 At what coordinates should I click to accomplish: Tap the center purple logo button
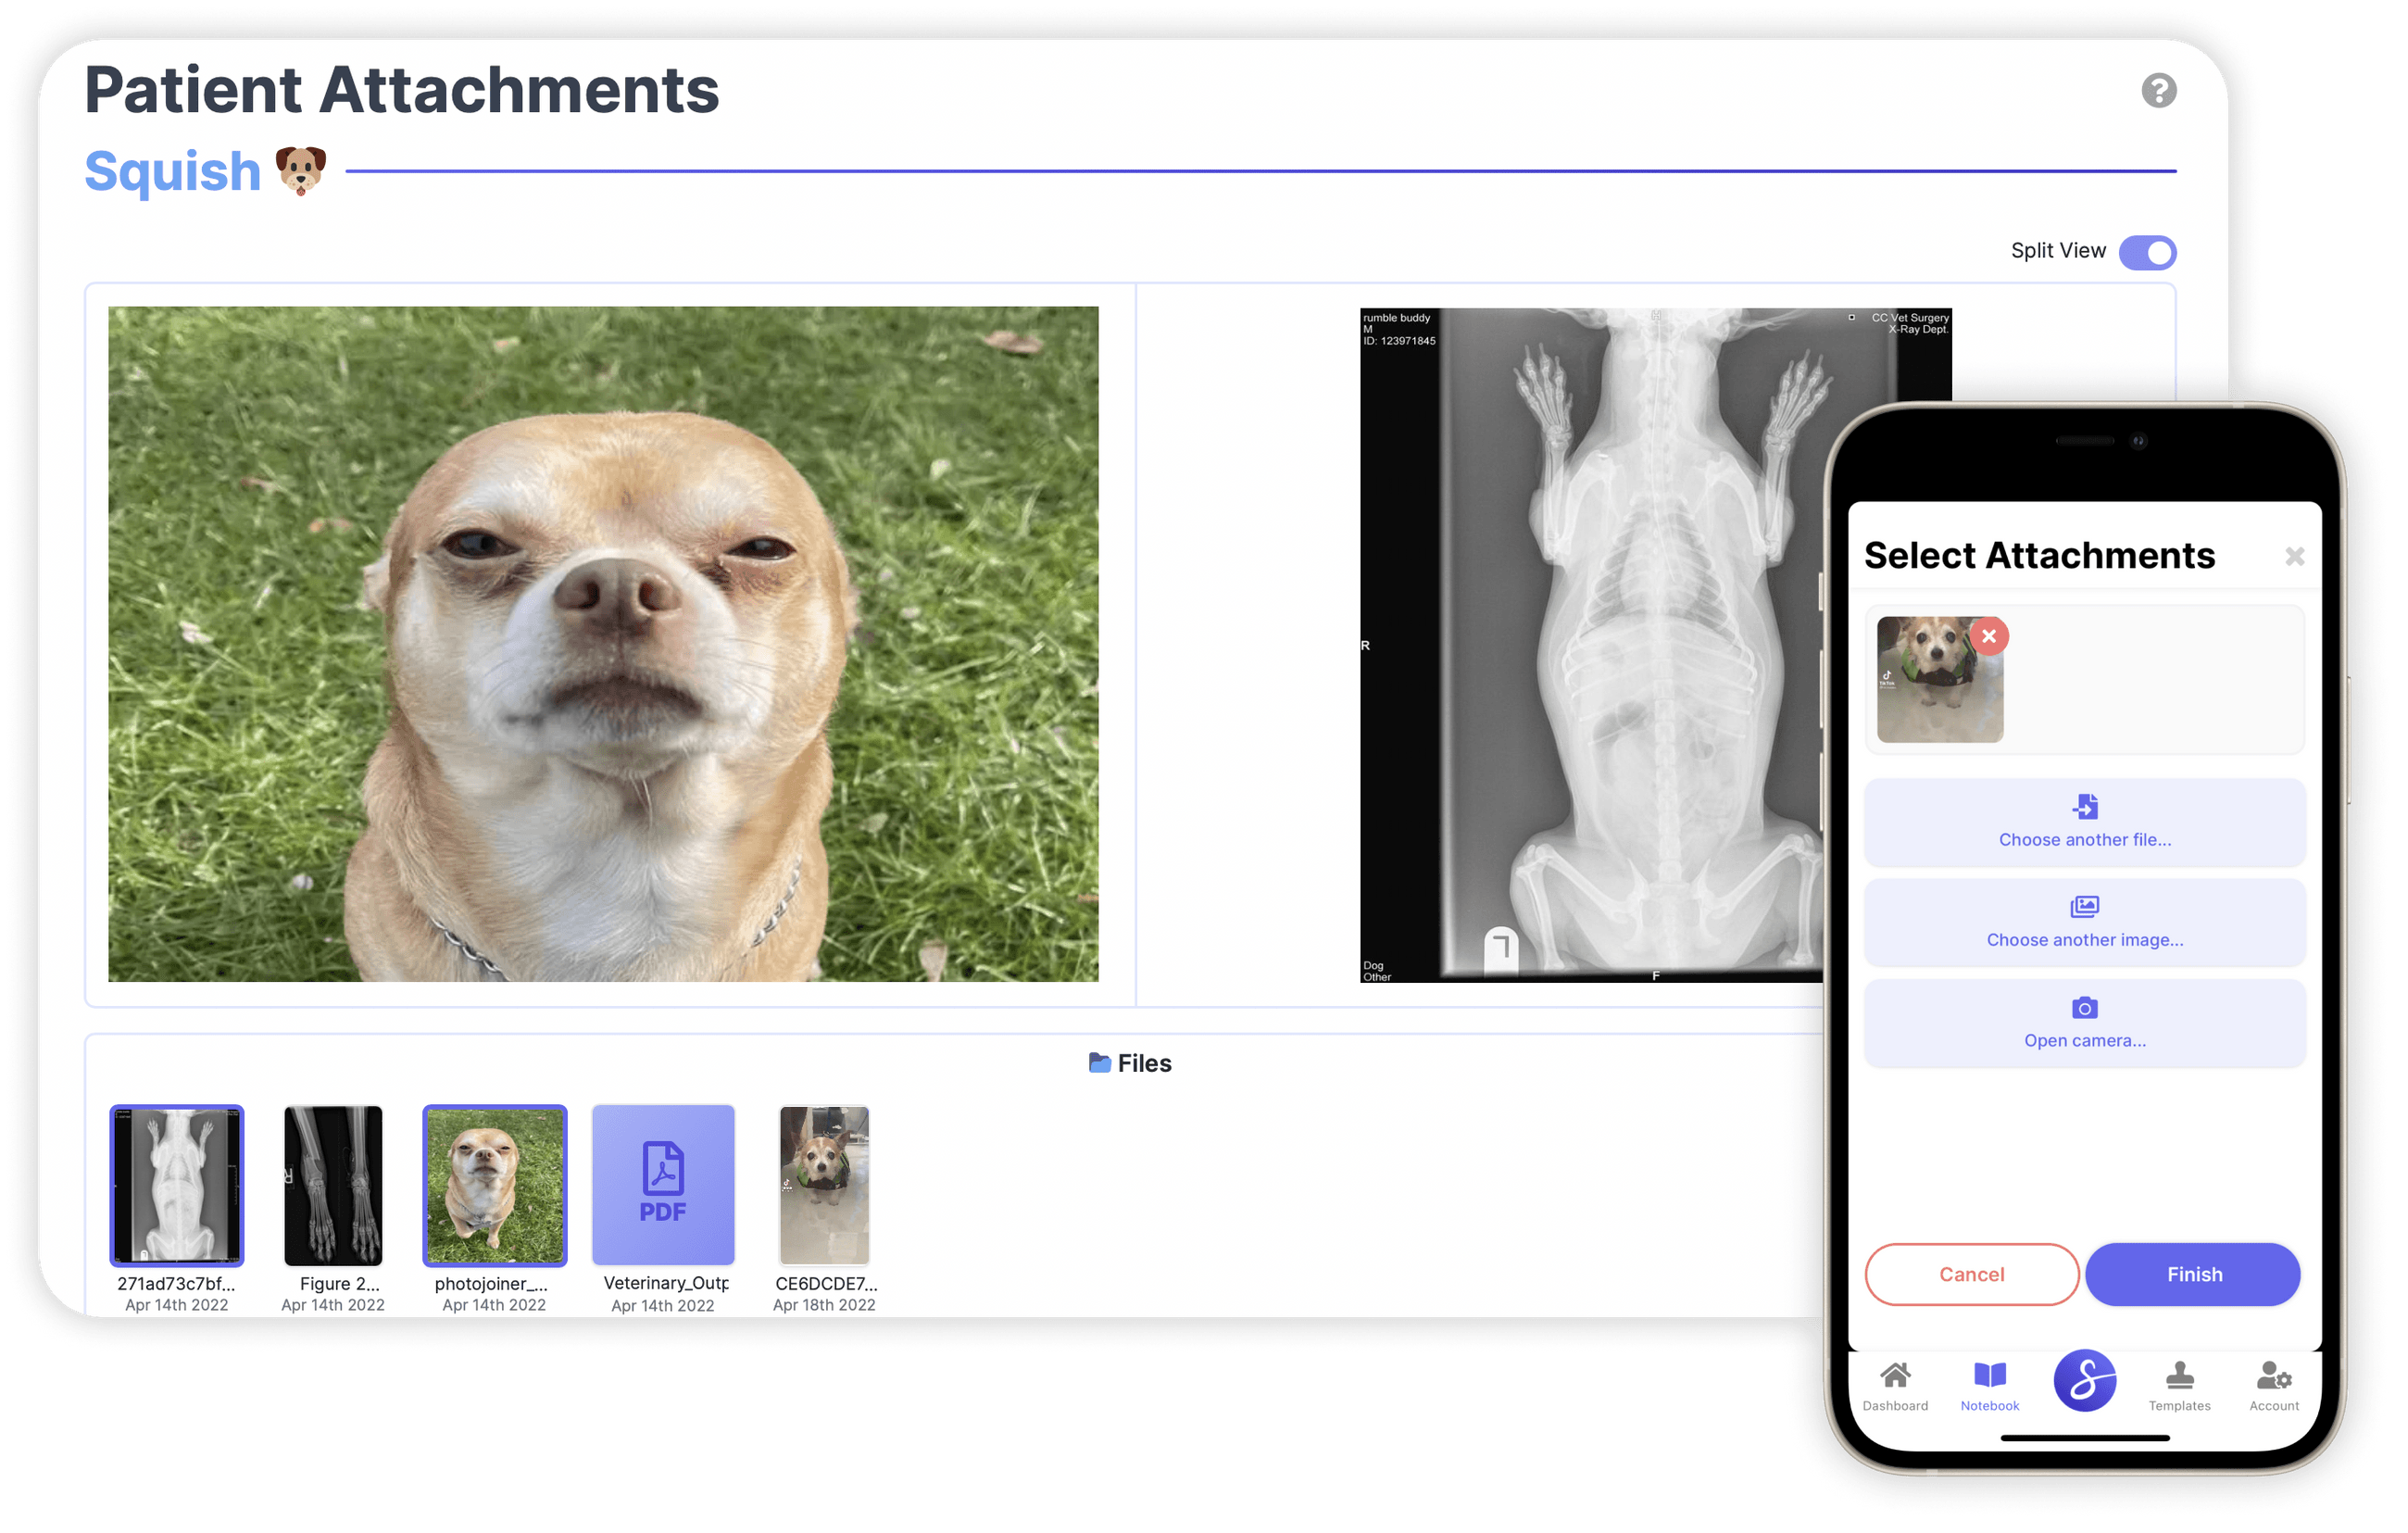pyautogui.click(x=2084, y=1380)
